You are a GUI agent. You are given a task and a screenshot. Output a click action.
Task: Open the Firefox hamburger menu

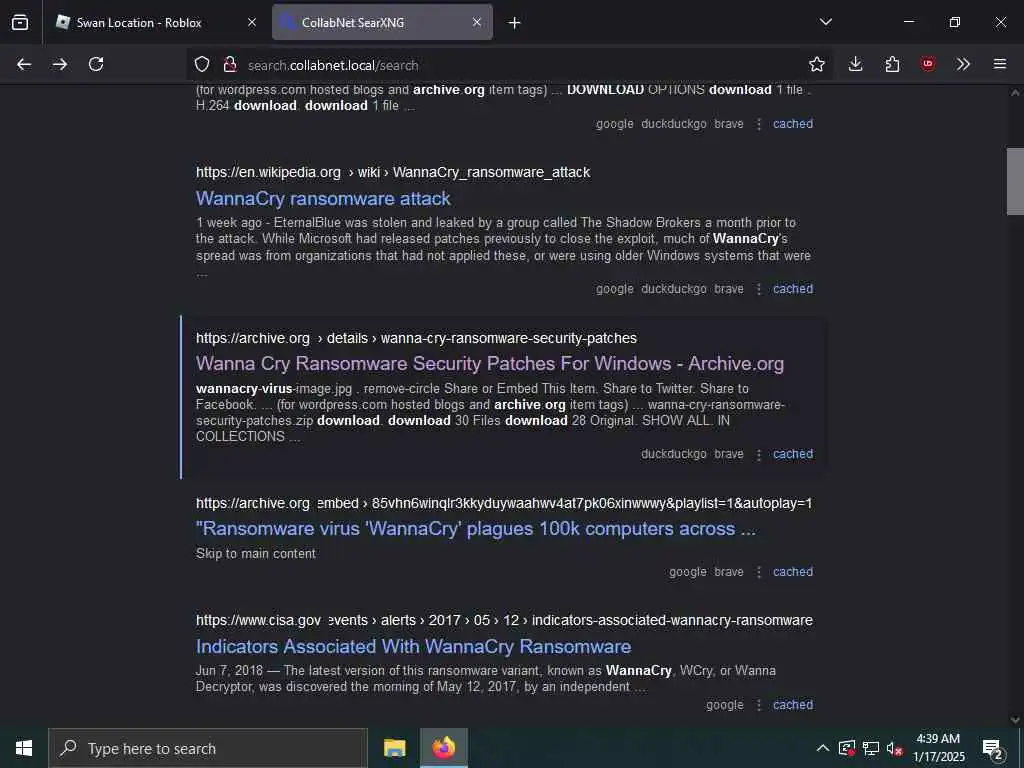(x=1000, y=64)
